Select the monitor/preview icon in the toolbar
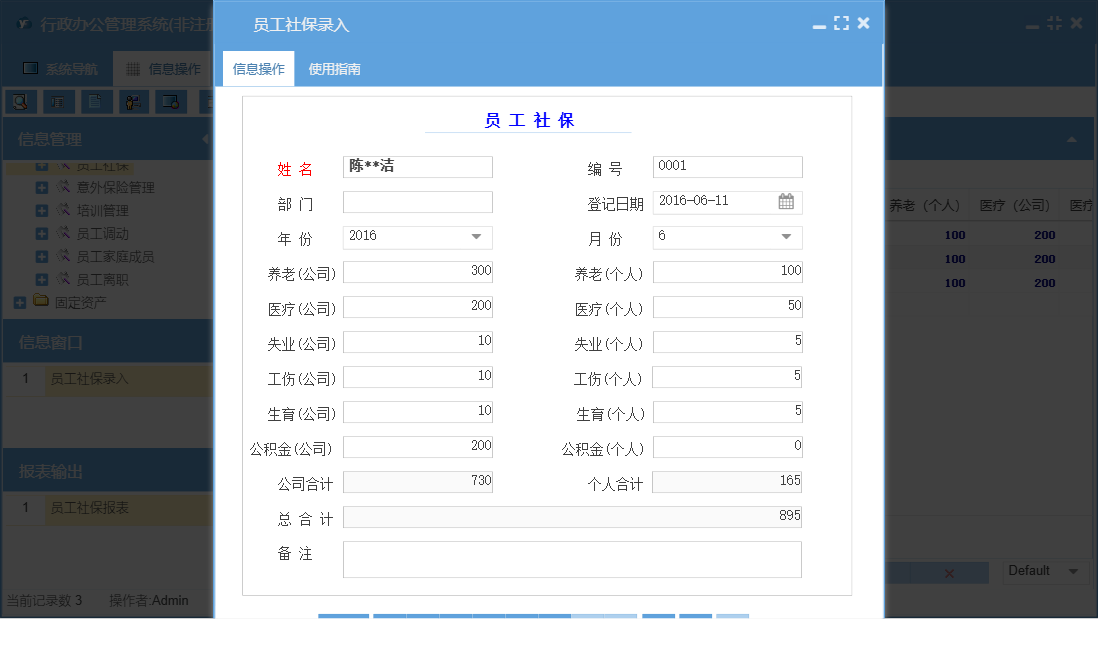This screenshot has width=1098, height=655. [x=170, y=101]
